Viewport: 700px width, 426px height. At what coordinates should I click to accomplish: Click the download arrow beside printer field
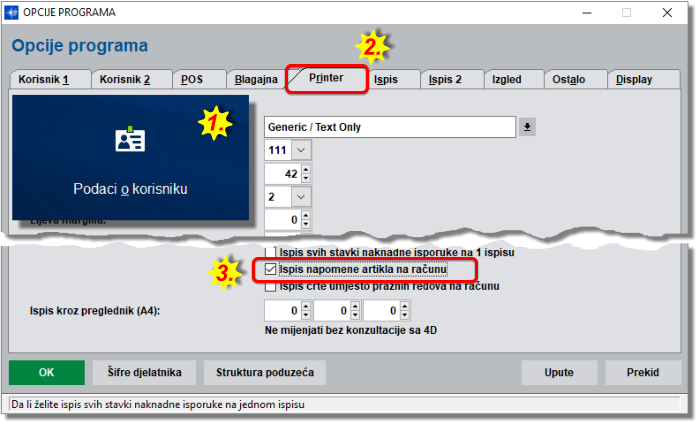tap(528, 127)
